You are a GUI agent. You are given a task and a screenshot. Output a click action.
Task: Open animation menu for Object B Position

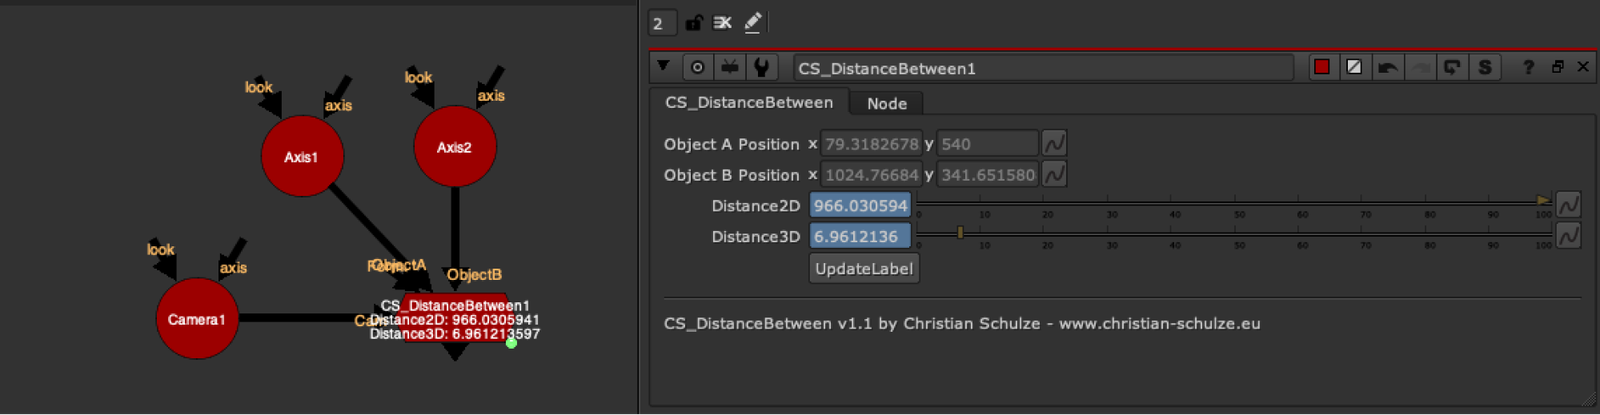[x=1054, y=174]
